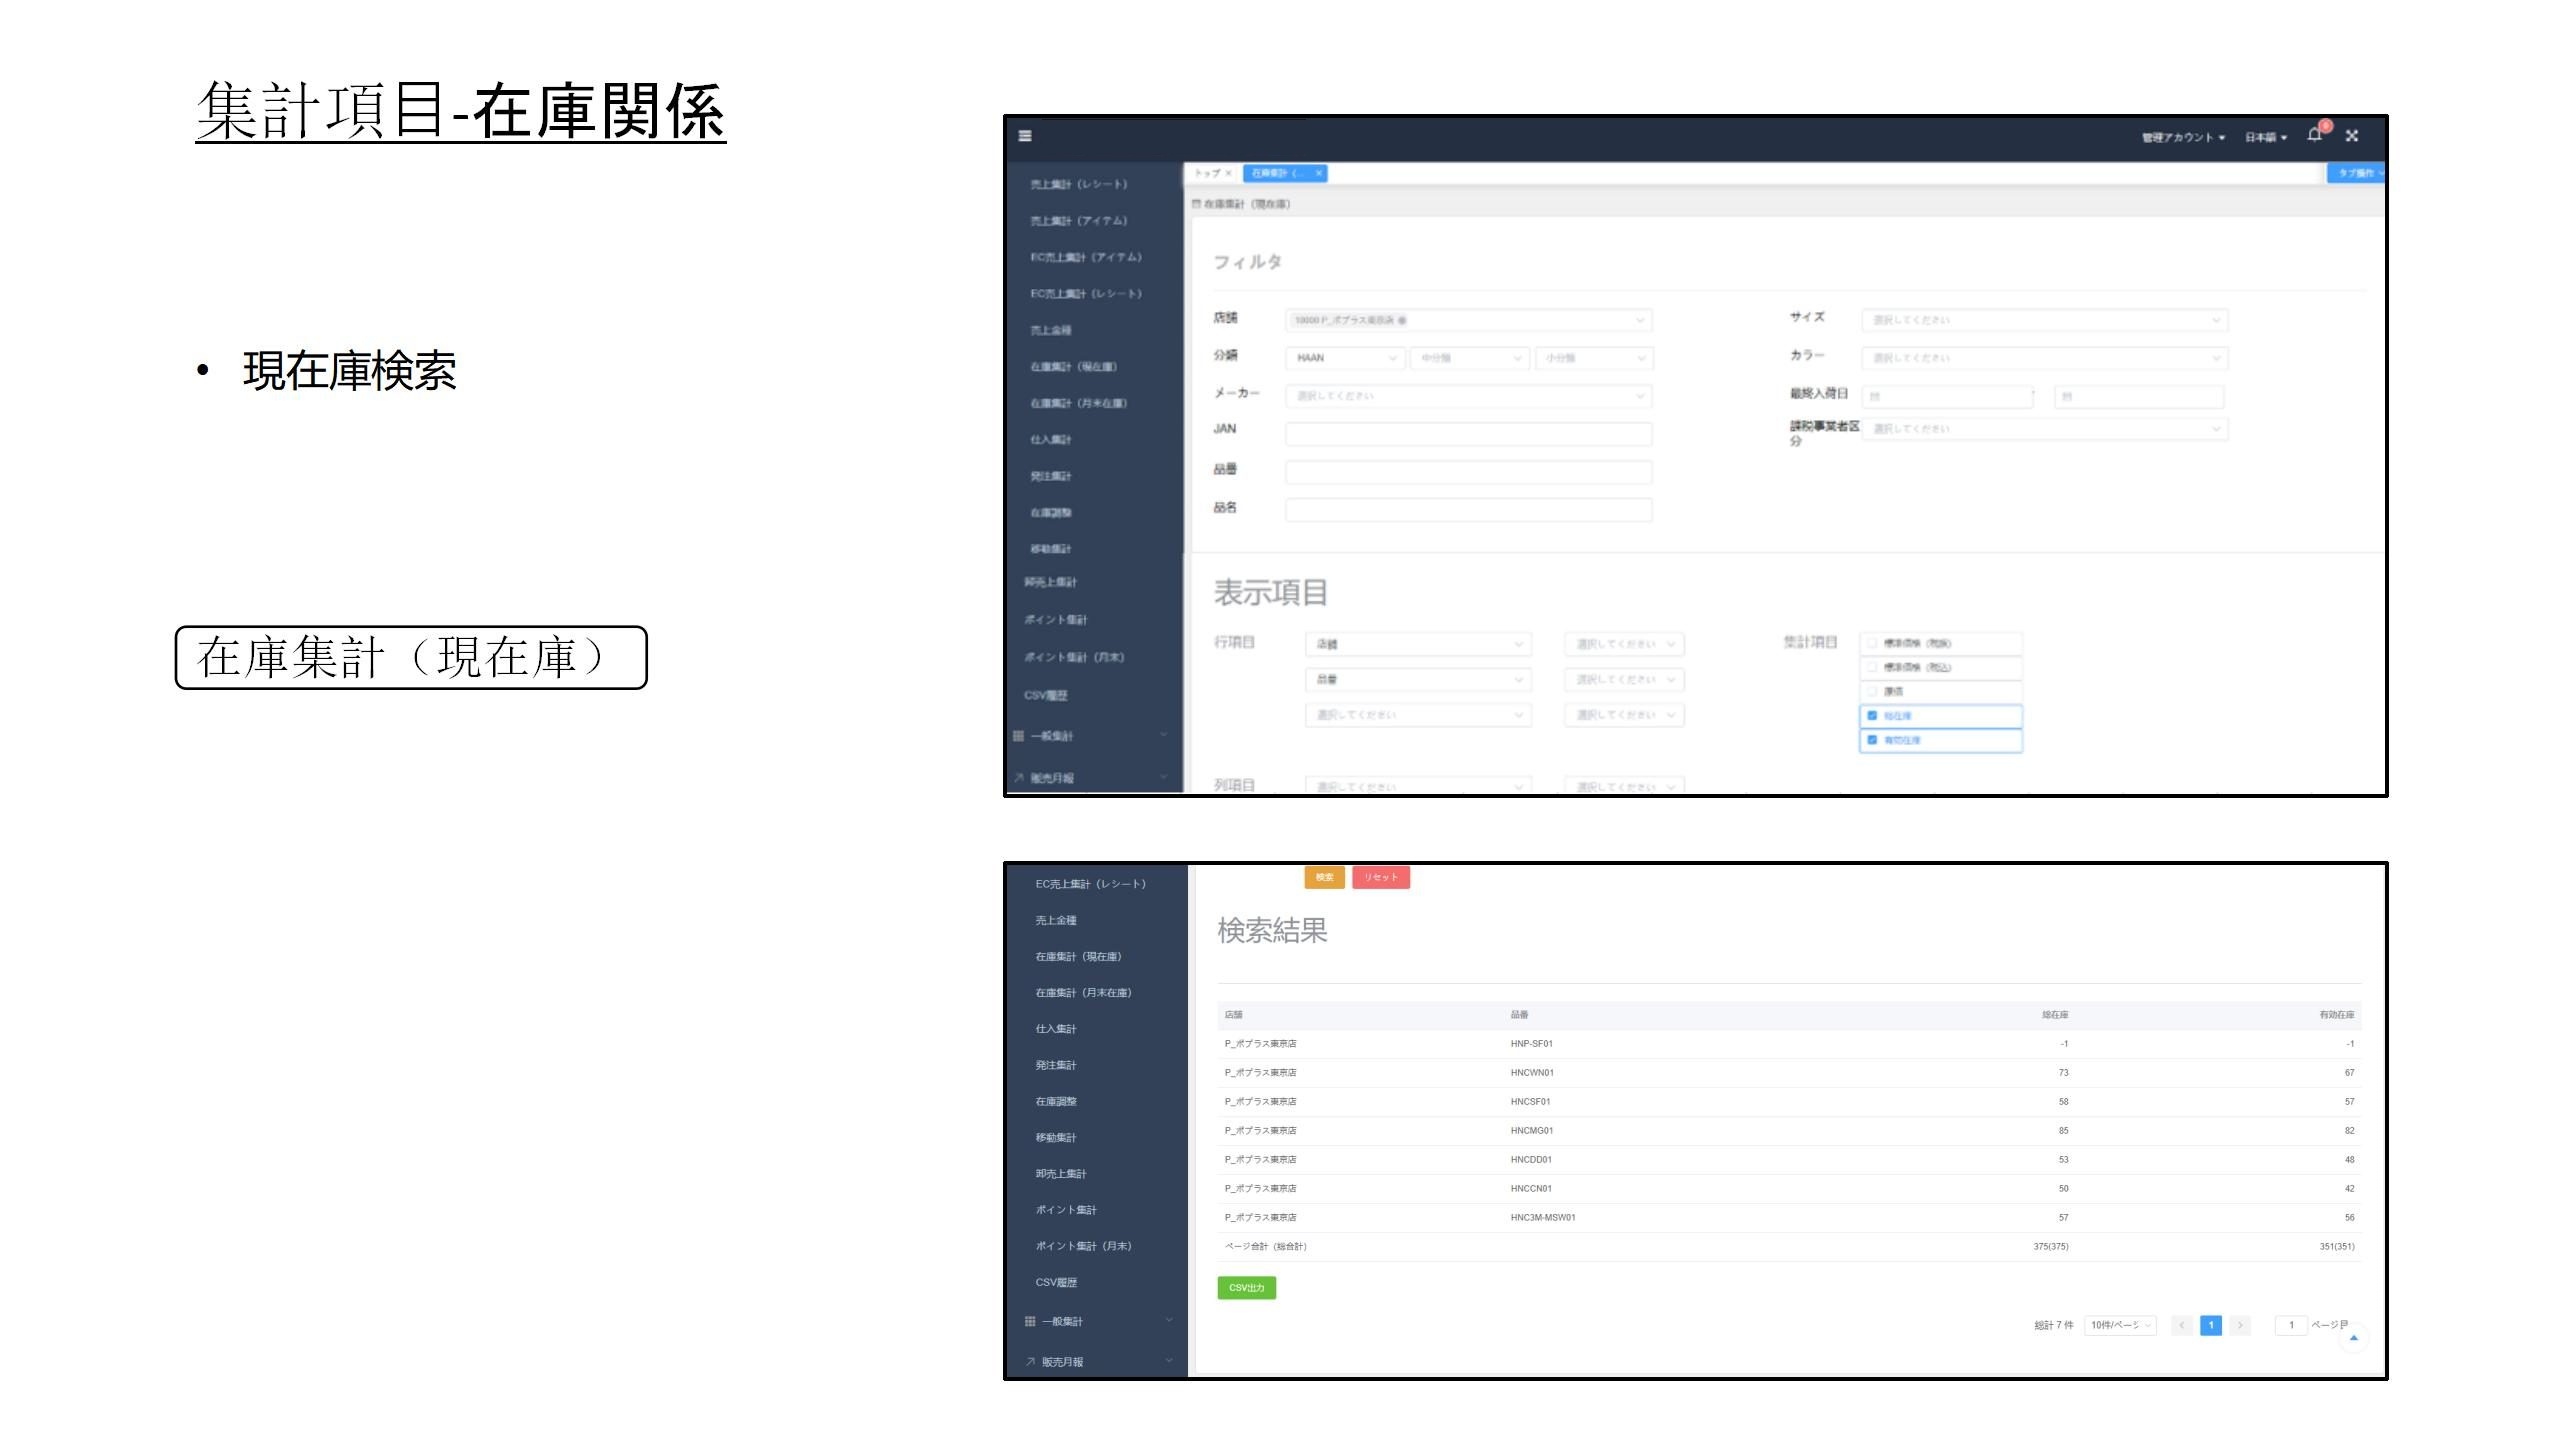
Task: Click the green CSV出力 button
Action: 1246,1288
